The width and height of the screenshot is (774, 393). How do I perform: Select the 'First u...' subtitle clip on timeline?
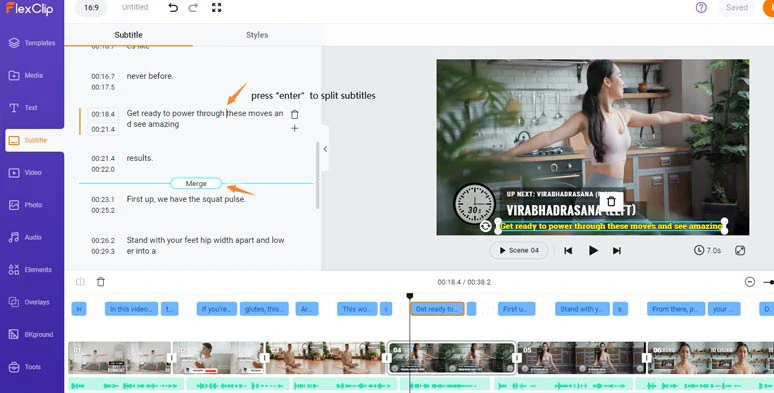click(516, 309)
